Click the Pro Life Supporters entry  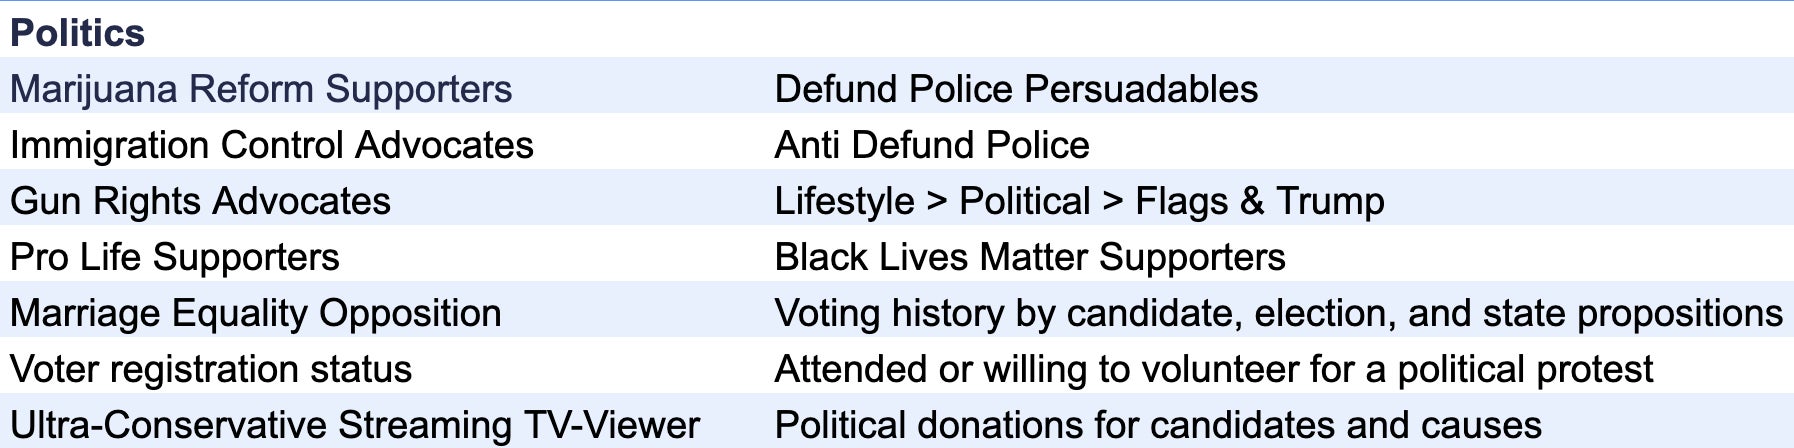pos(175,257)
